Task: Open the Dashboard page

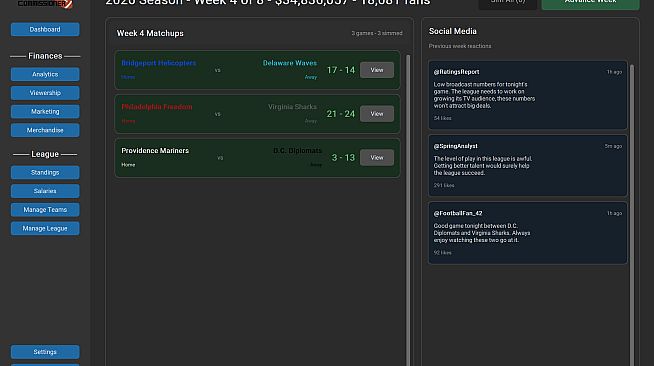Action: click(45, 30)
